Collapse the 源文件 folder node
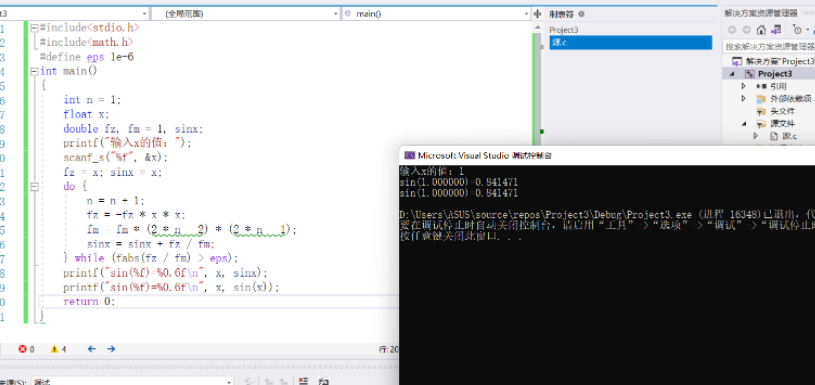 coord(744,124)
